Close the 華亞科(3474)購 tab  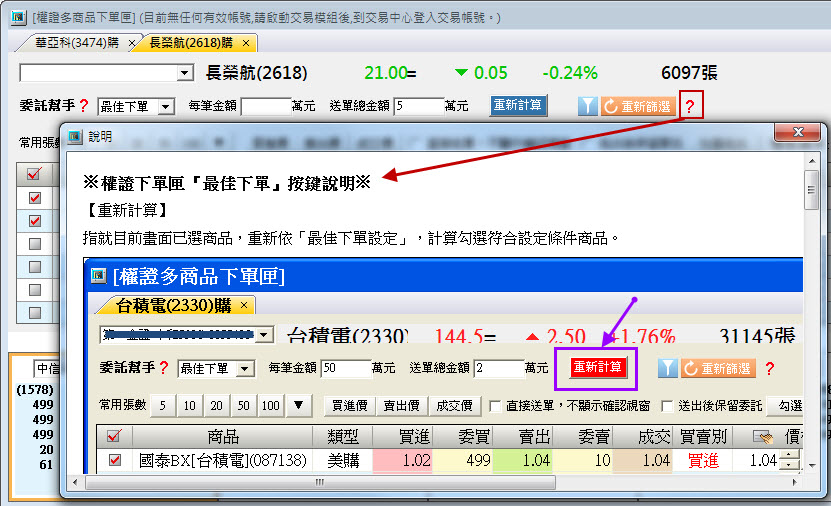(x=132, y=43)
